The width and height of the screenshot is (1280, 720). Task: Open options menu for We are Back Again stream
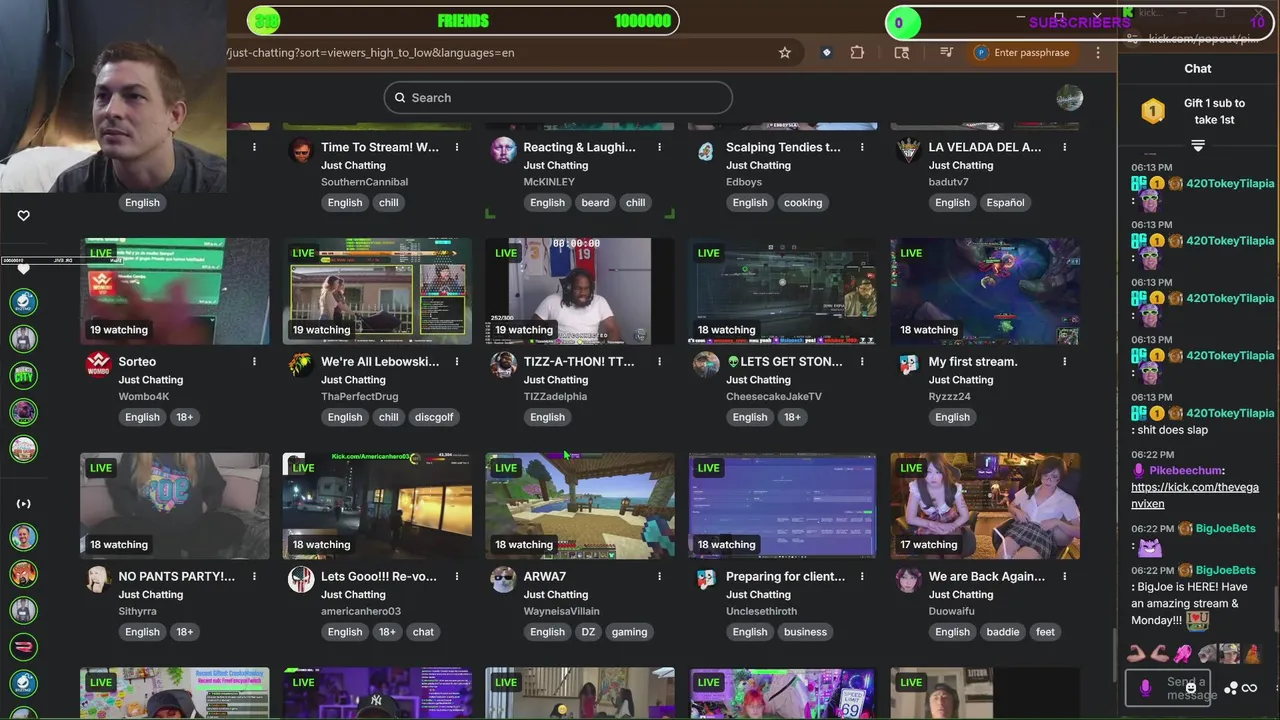pyautogui.click(x=1064, y=577)
